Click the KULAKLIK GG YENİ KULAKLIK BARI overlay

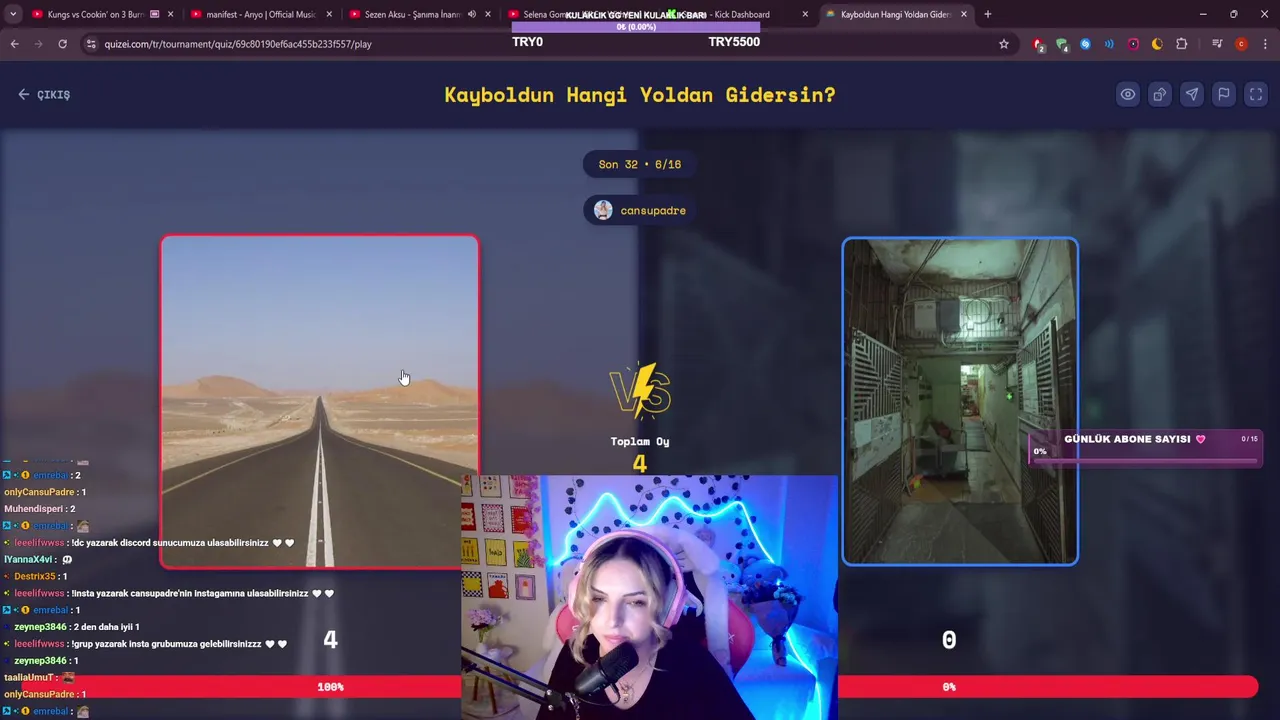(x=636, y=15)
